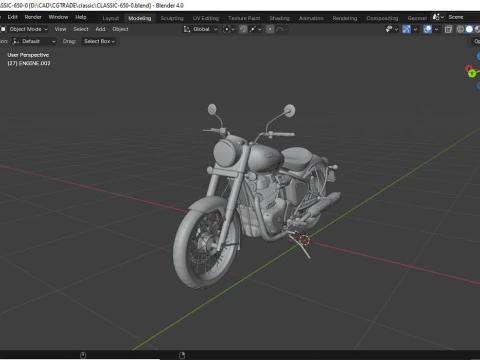The image size is (480, 360).
Task: Click the '(27) ENGINE.002' label
Action: click(x=29, y=63)
